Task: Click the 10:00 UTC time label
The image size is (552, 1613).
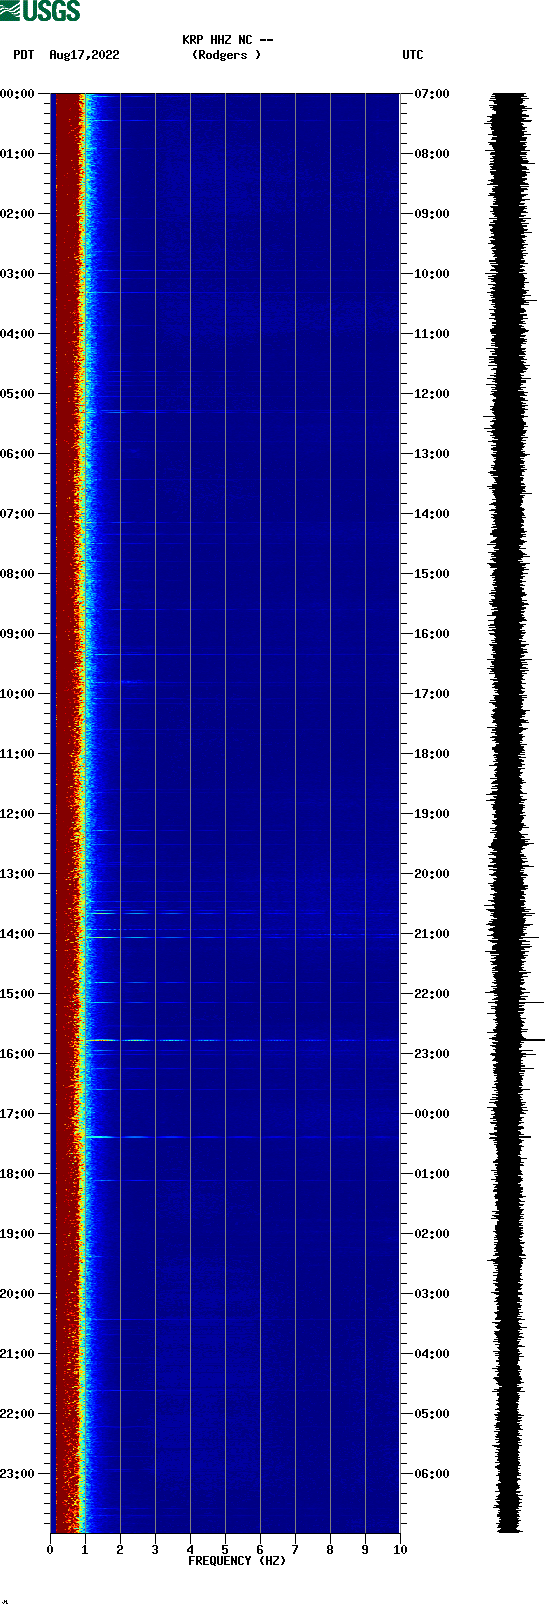Action: pos(432,274)
